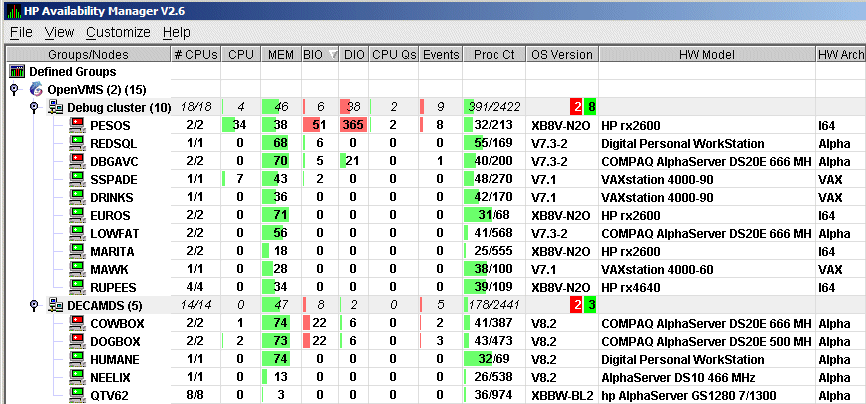This screenshot has height=404, width=866.
Task: Collapse the OpenVMS tree node
Action: click(x=14, y=89)
